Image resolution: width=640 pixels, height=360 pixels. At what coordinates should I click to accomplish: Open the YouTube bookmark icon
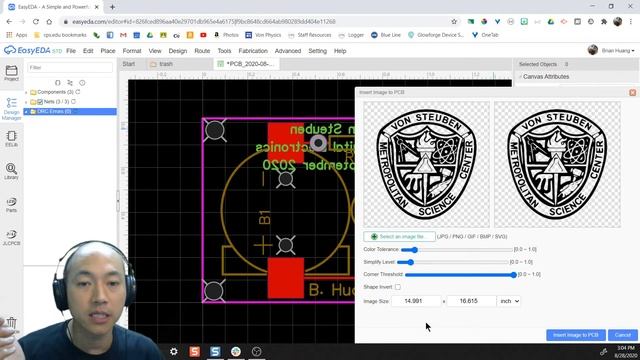coord(203,35)
